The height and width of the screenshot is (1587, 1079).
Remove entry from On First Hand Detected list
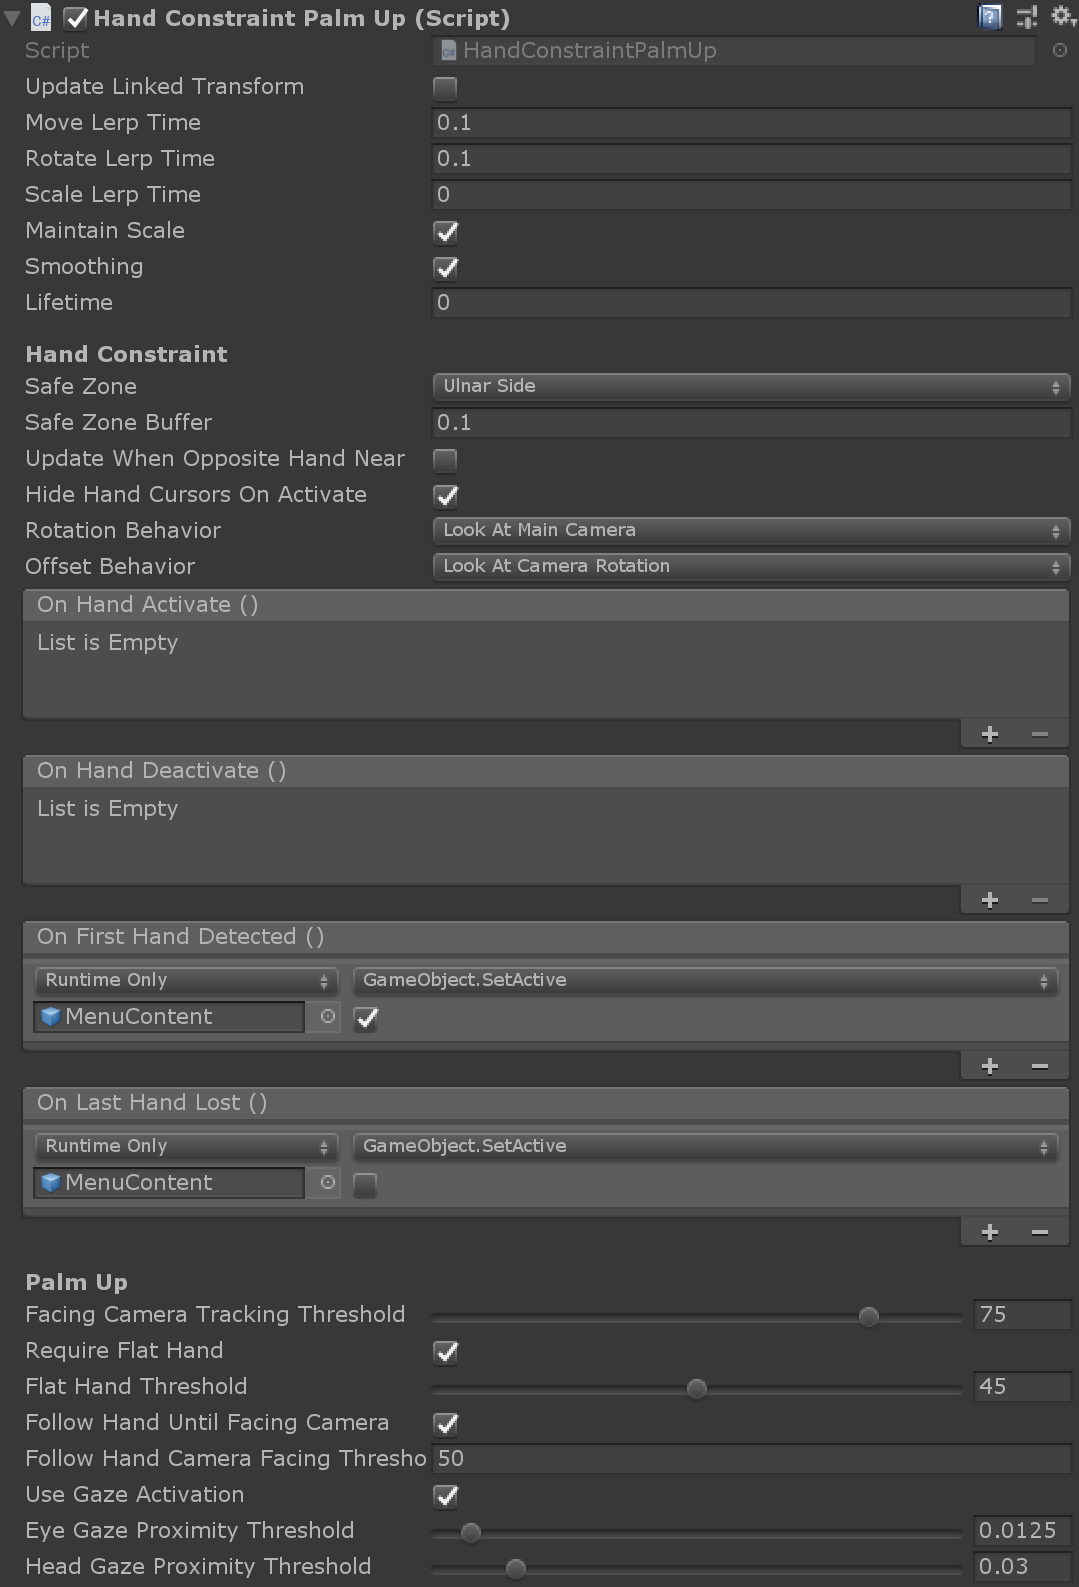(x=1040, y=1066)
